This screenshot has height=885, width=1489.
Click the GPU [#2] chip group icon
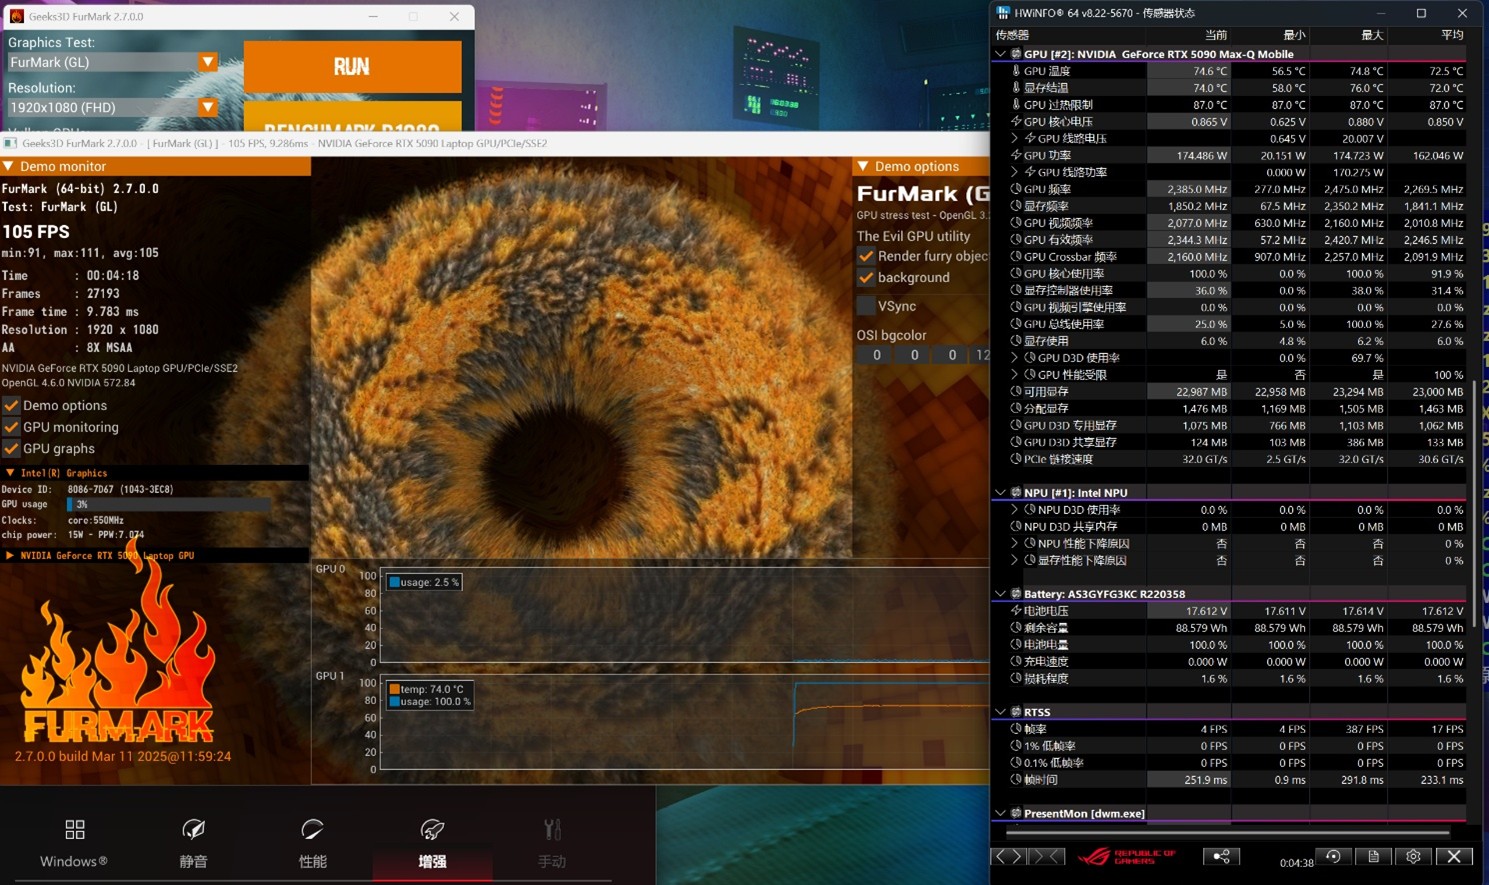pyautogui.click(x=1016, y=54)
